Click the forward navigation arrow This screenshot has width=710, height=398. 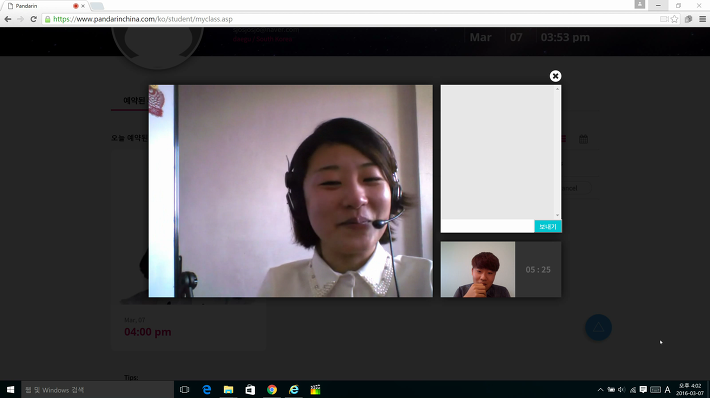pyautogui.click(x=20, y=19)
